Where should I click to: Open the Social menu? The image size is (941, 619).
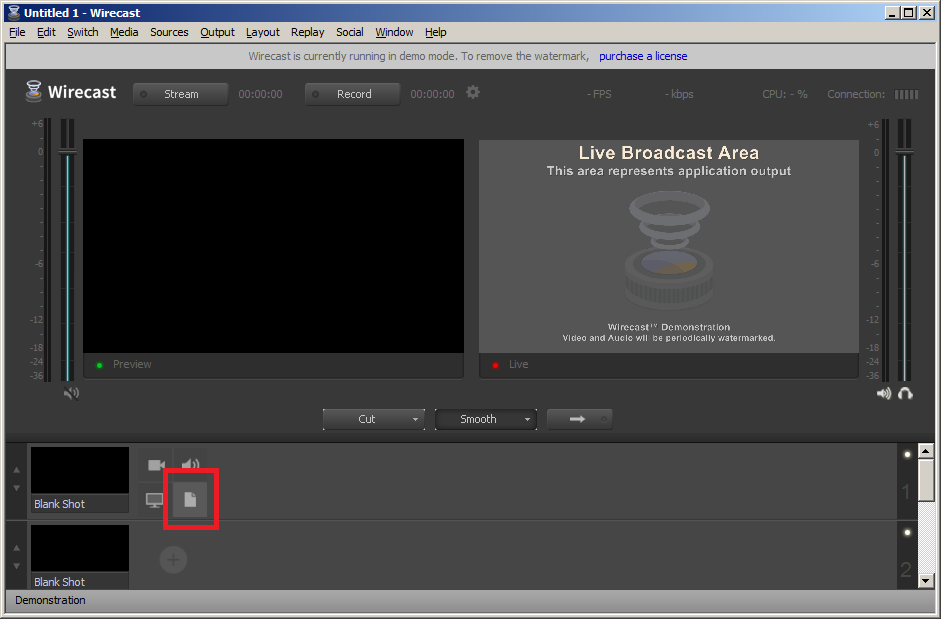coord(349,32)
